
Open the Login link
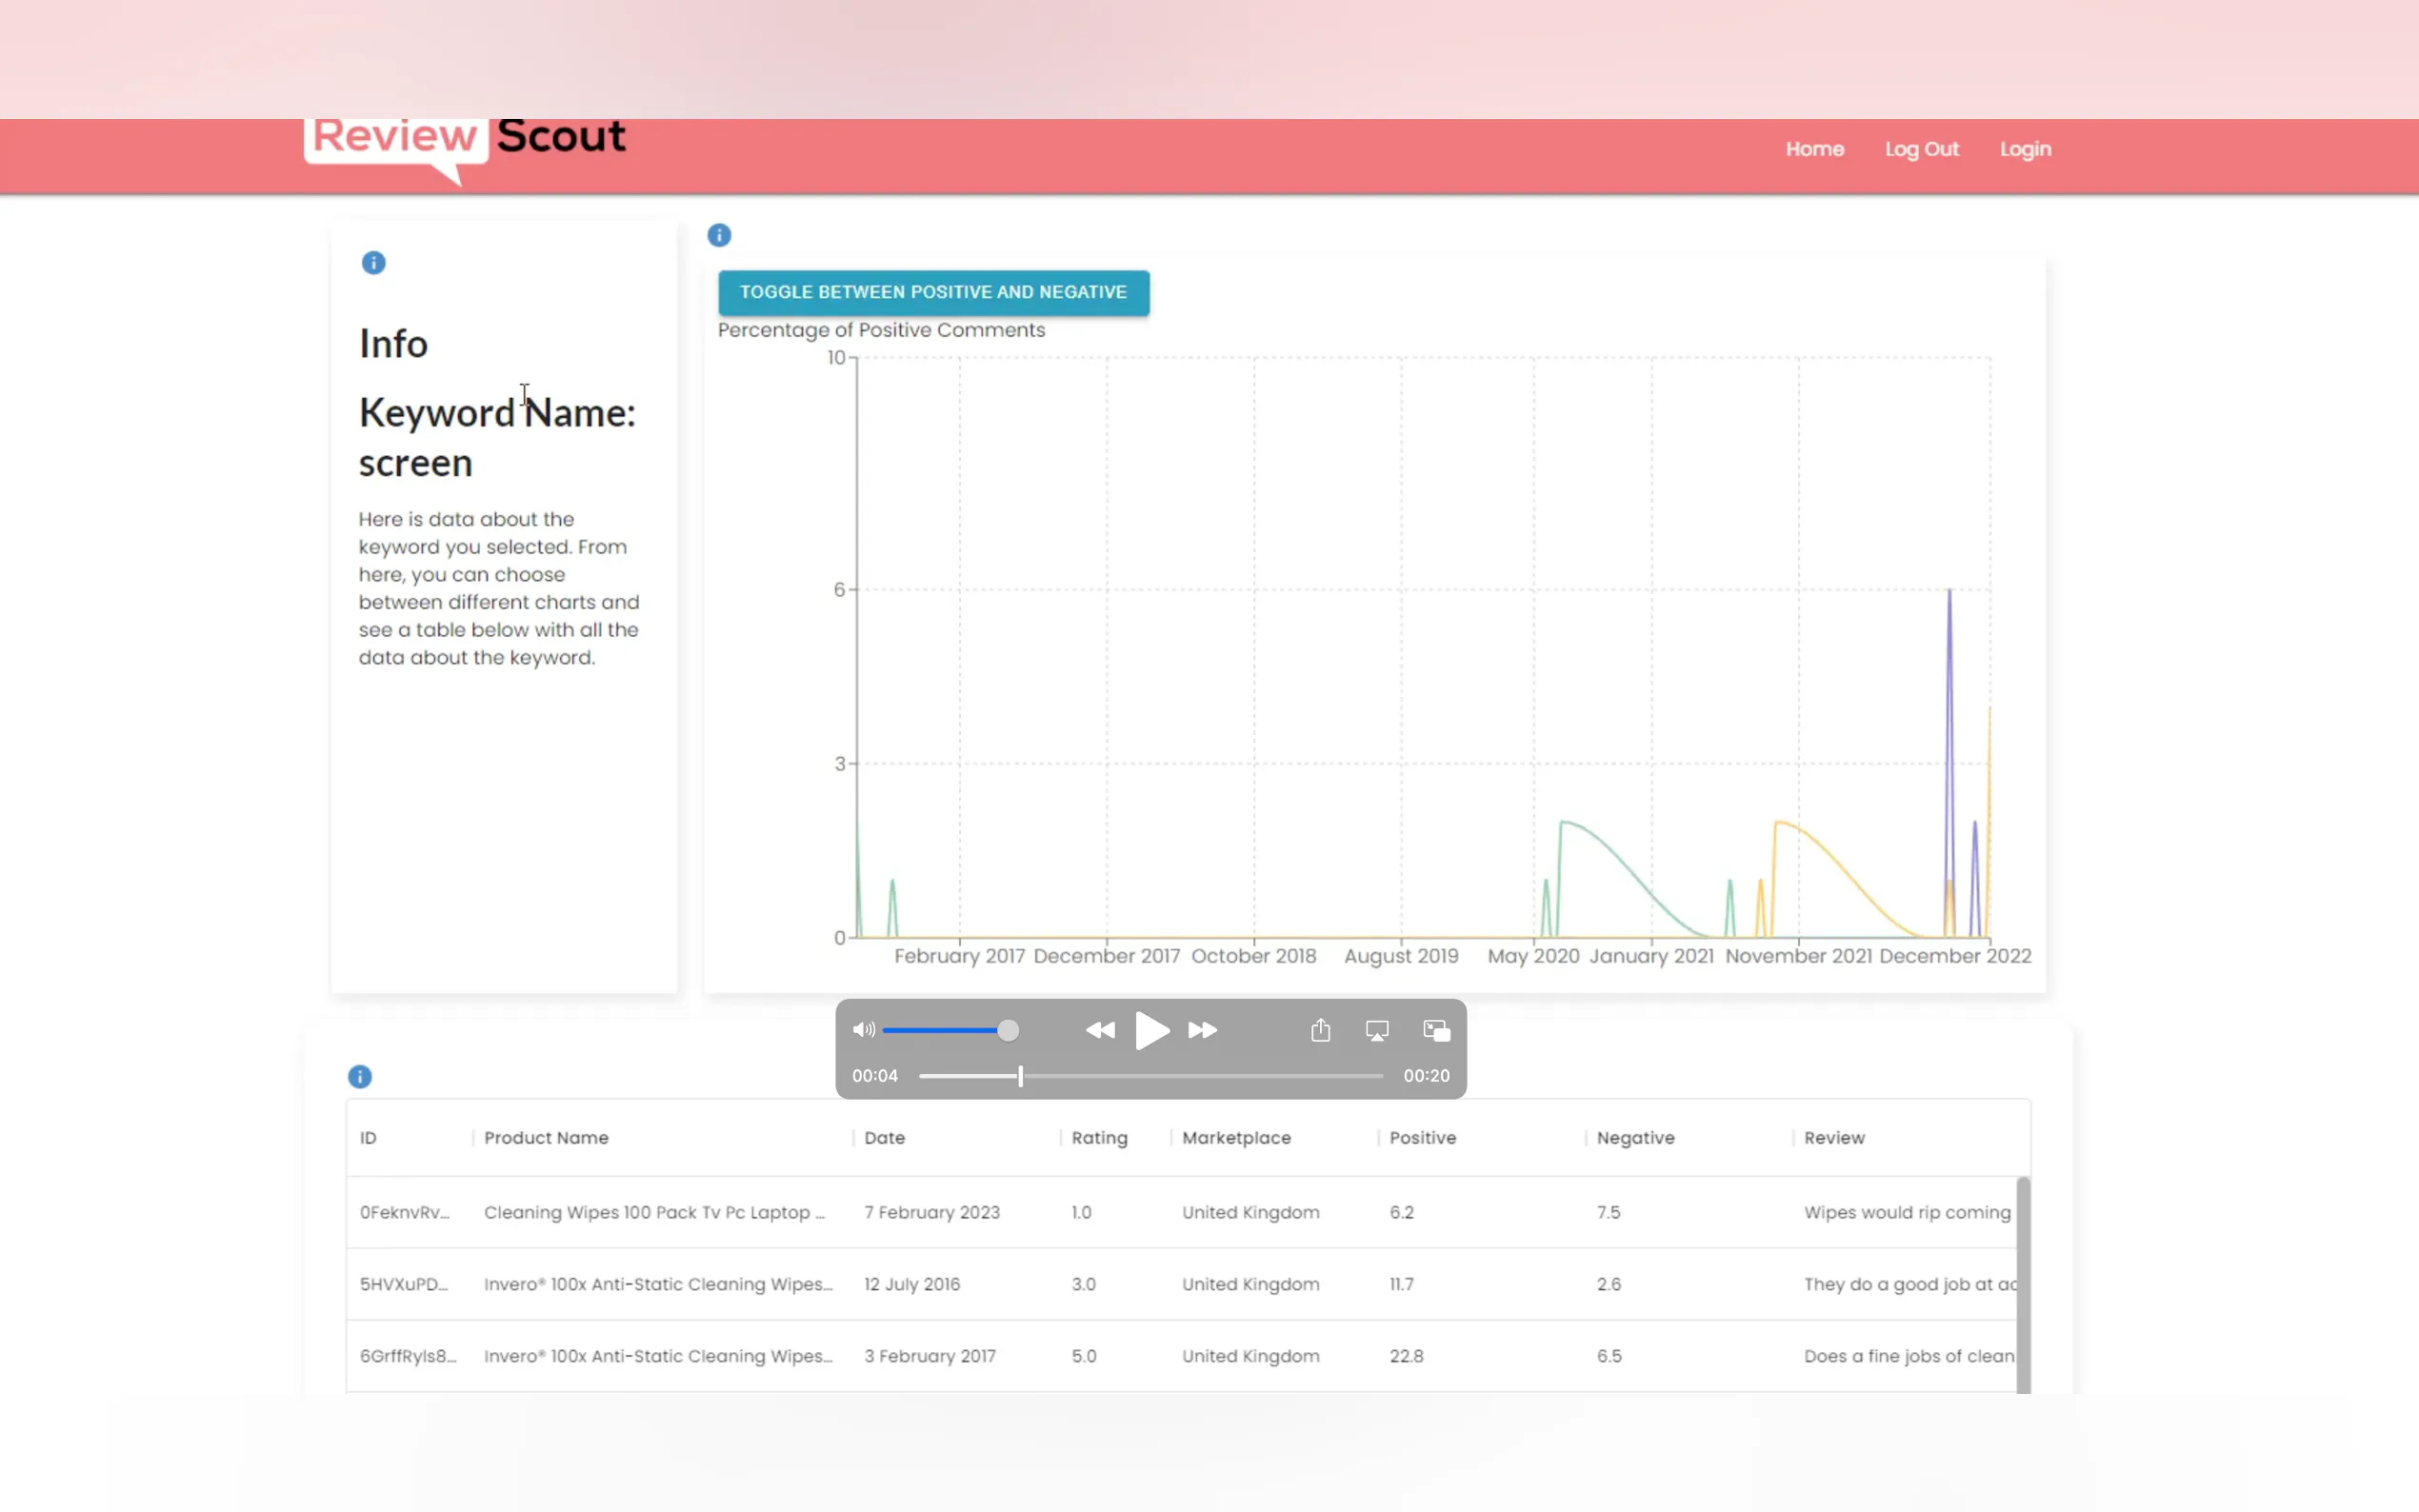[x=2025, y=149]
